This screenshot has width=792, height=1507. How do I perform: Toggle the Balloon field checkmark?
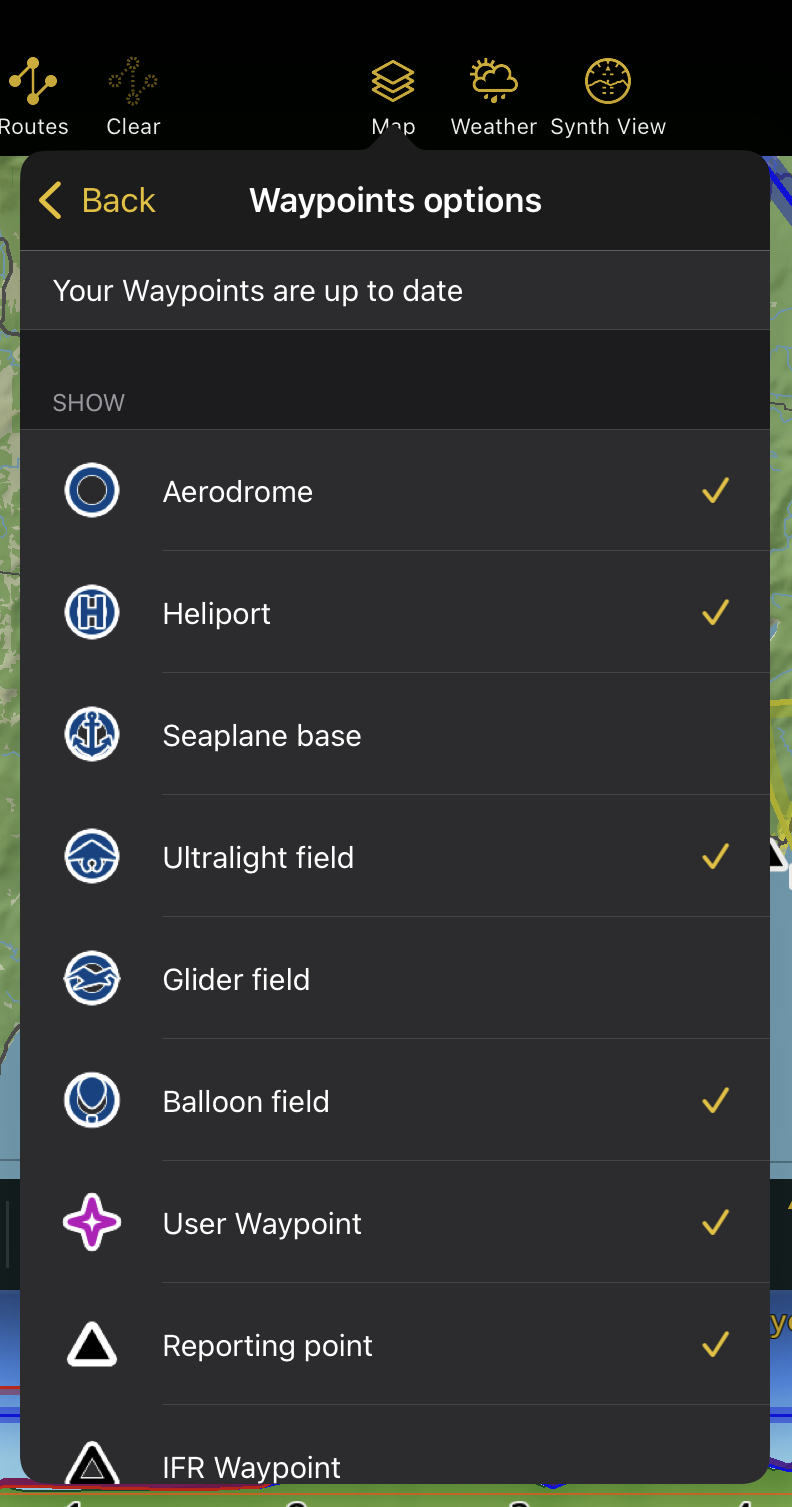[715, 1101]
